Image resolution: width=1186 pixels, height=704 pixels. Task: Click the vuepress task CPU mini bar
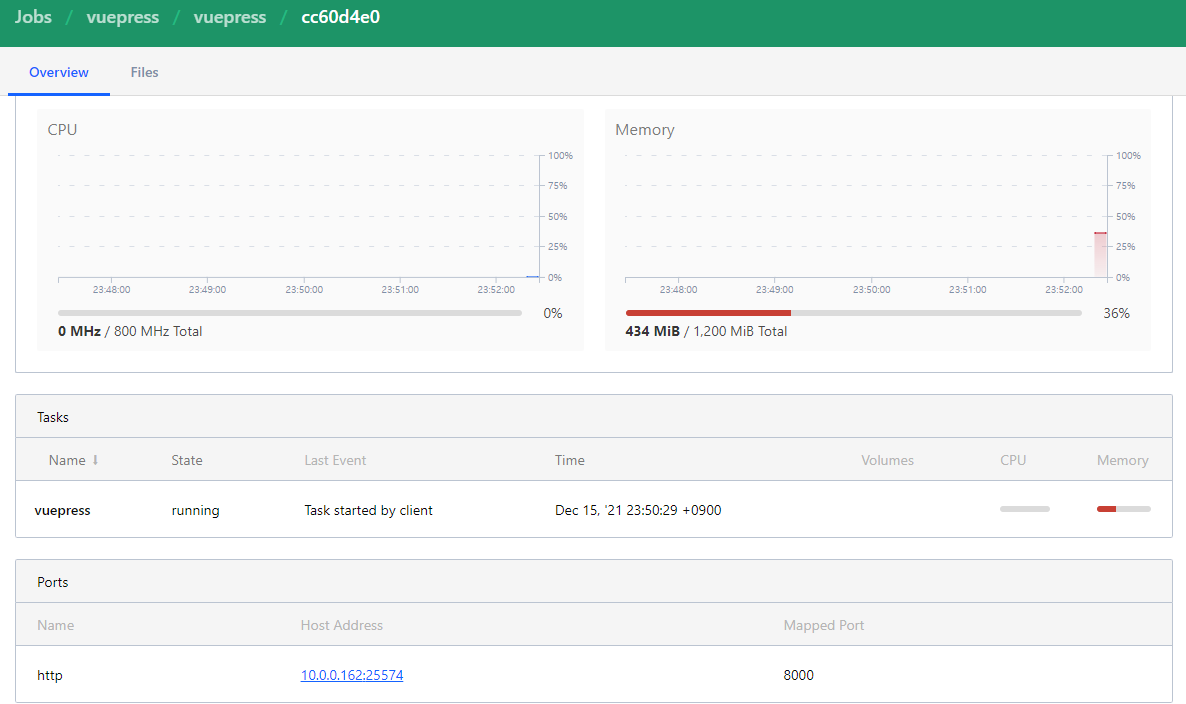[1025, 509]
